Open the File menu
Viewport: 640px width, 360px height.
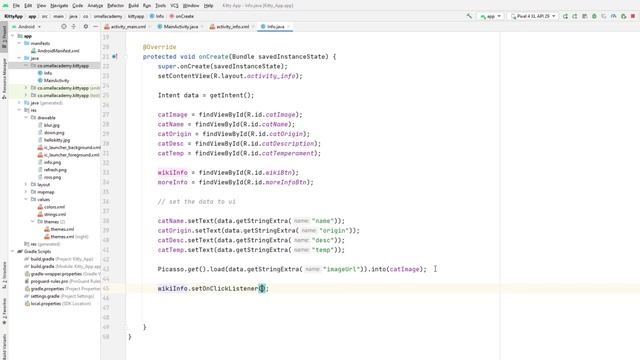[16, 6]
